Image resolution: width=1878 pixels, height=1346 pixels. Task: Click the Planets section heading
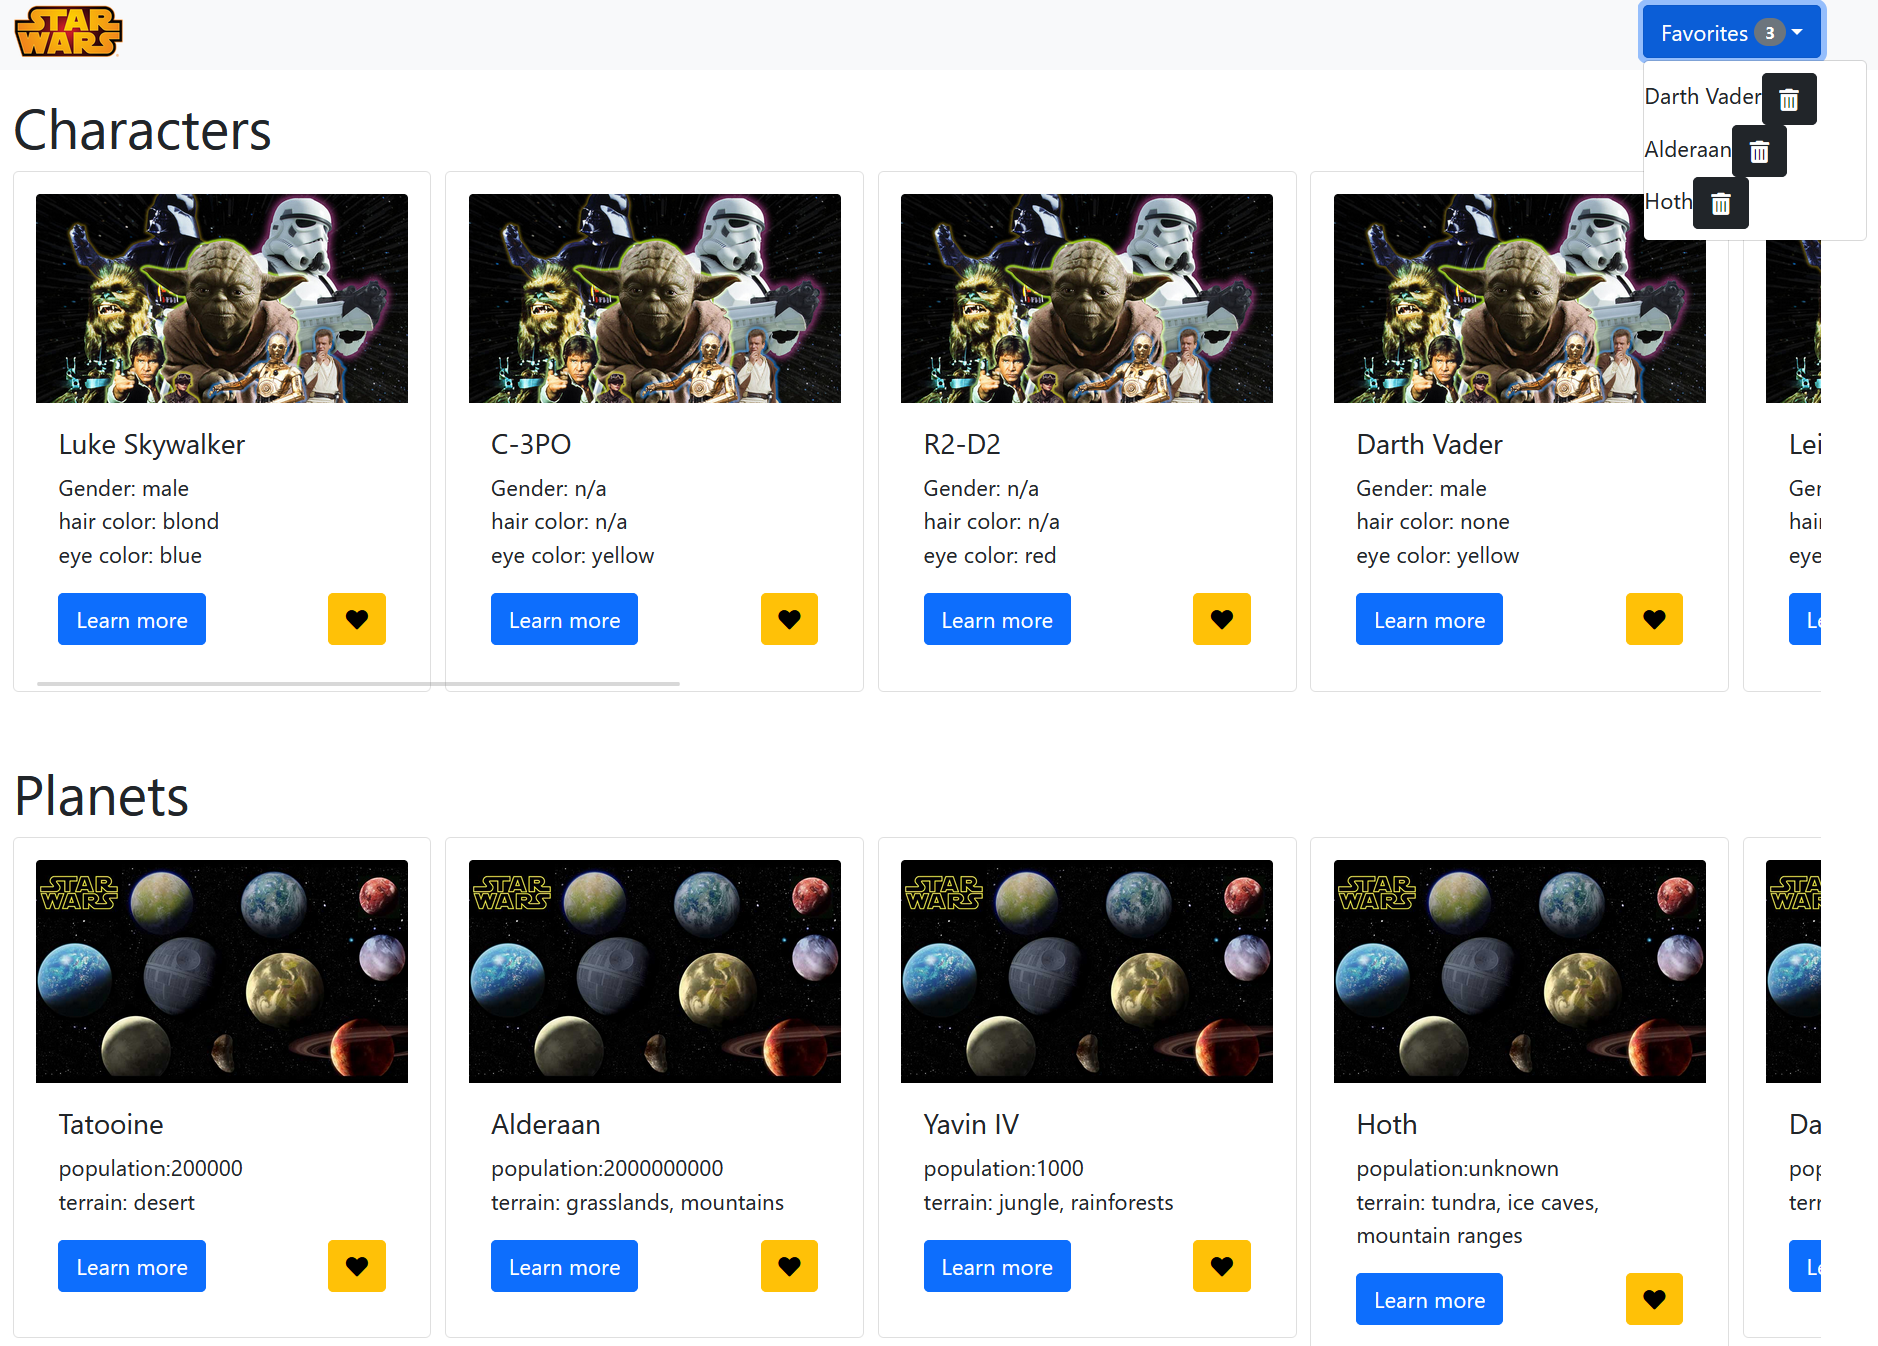102,796
